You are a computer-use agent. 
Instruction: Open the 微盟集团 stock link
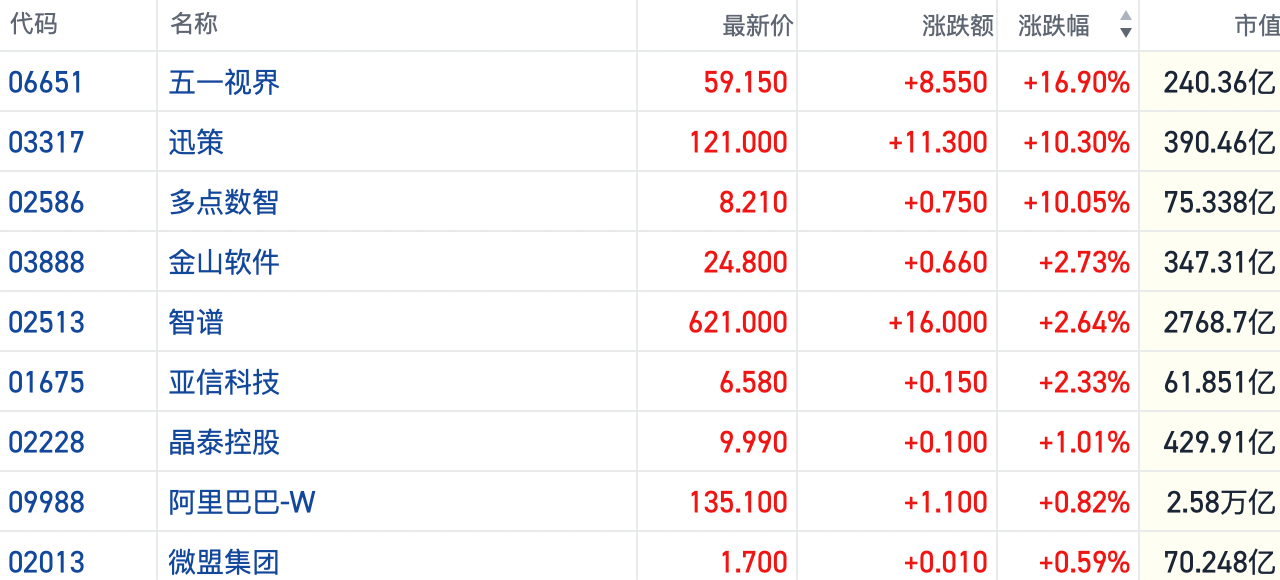click(224, 562)
